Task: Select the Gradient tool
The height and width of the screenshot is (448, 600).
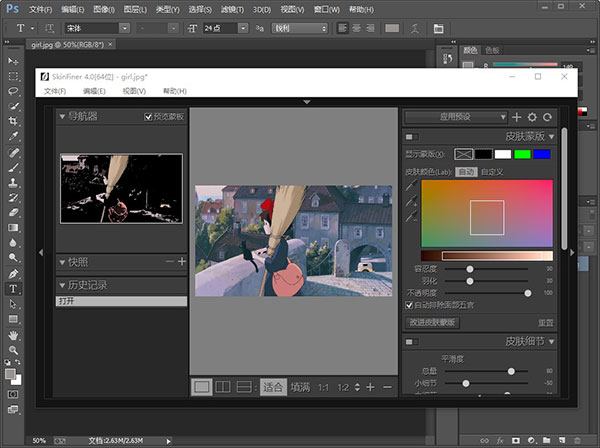Action: (13, 228)
